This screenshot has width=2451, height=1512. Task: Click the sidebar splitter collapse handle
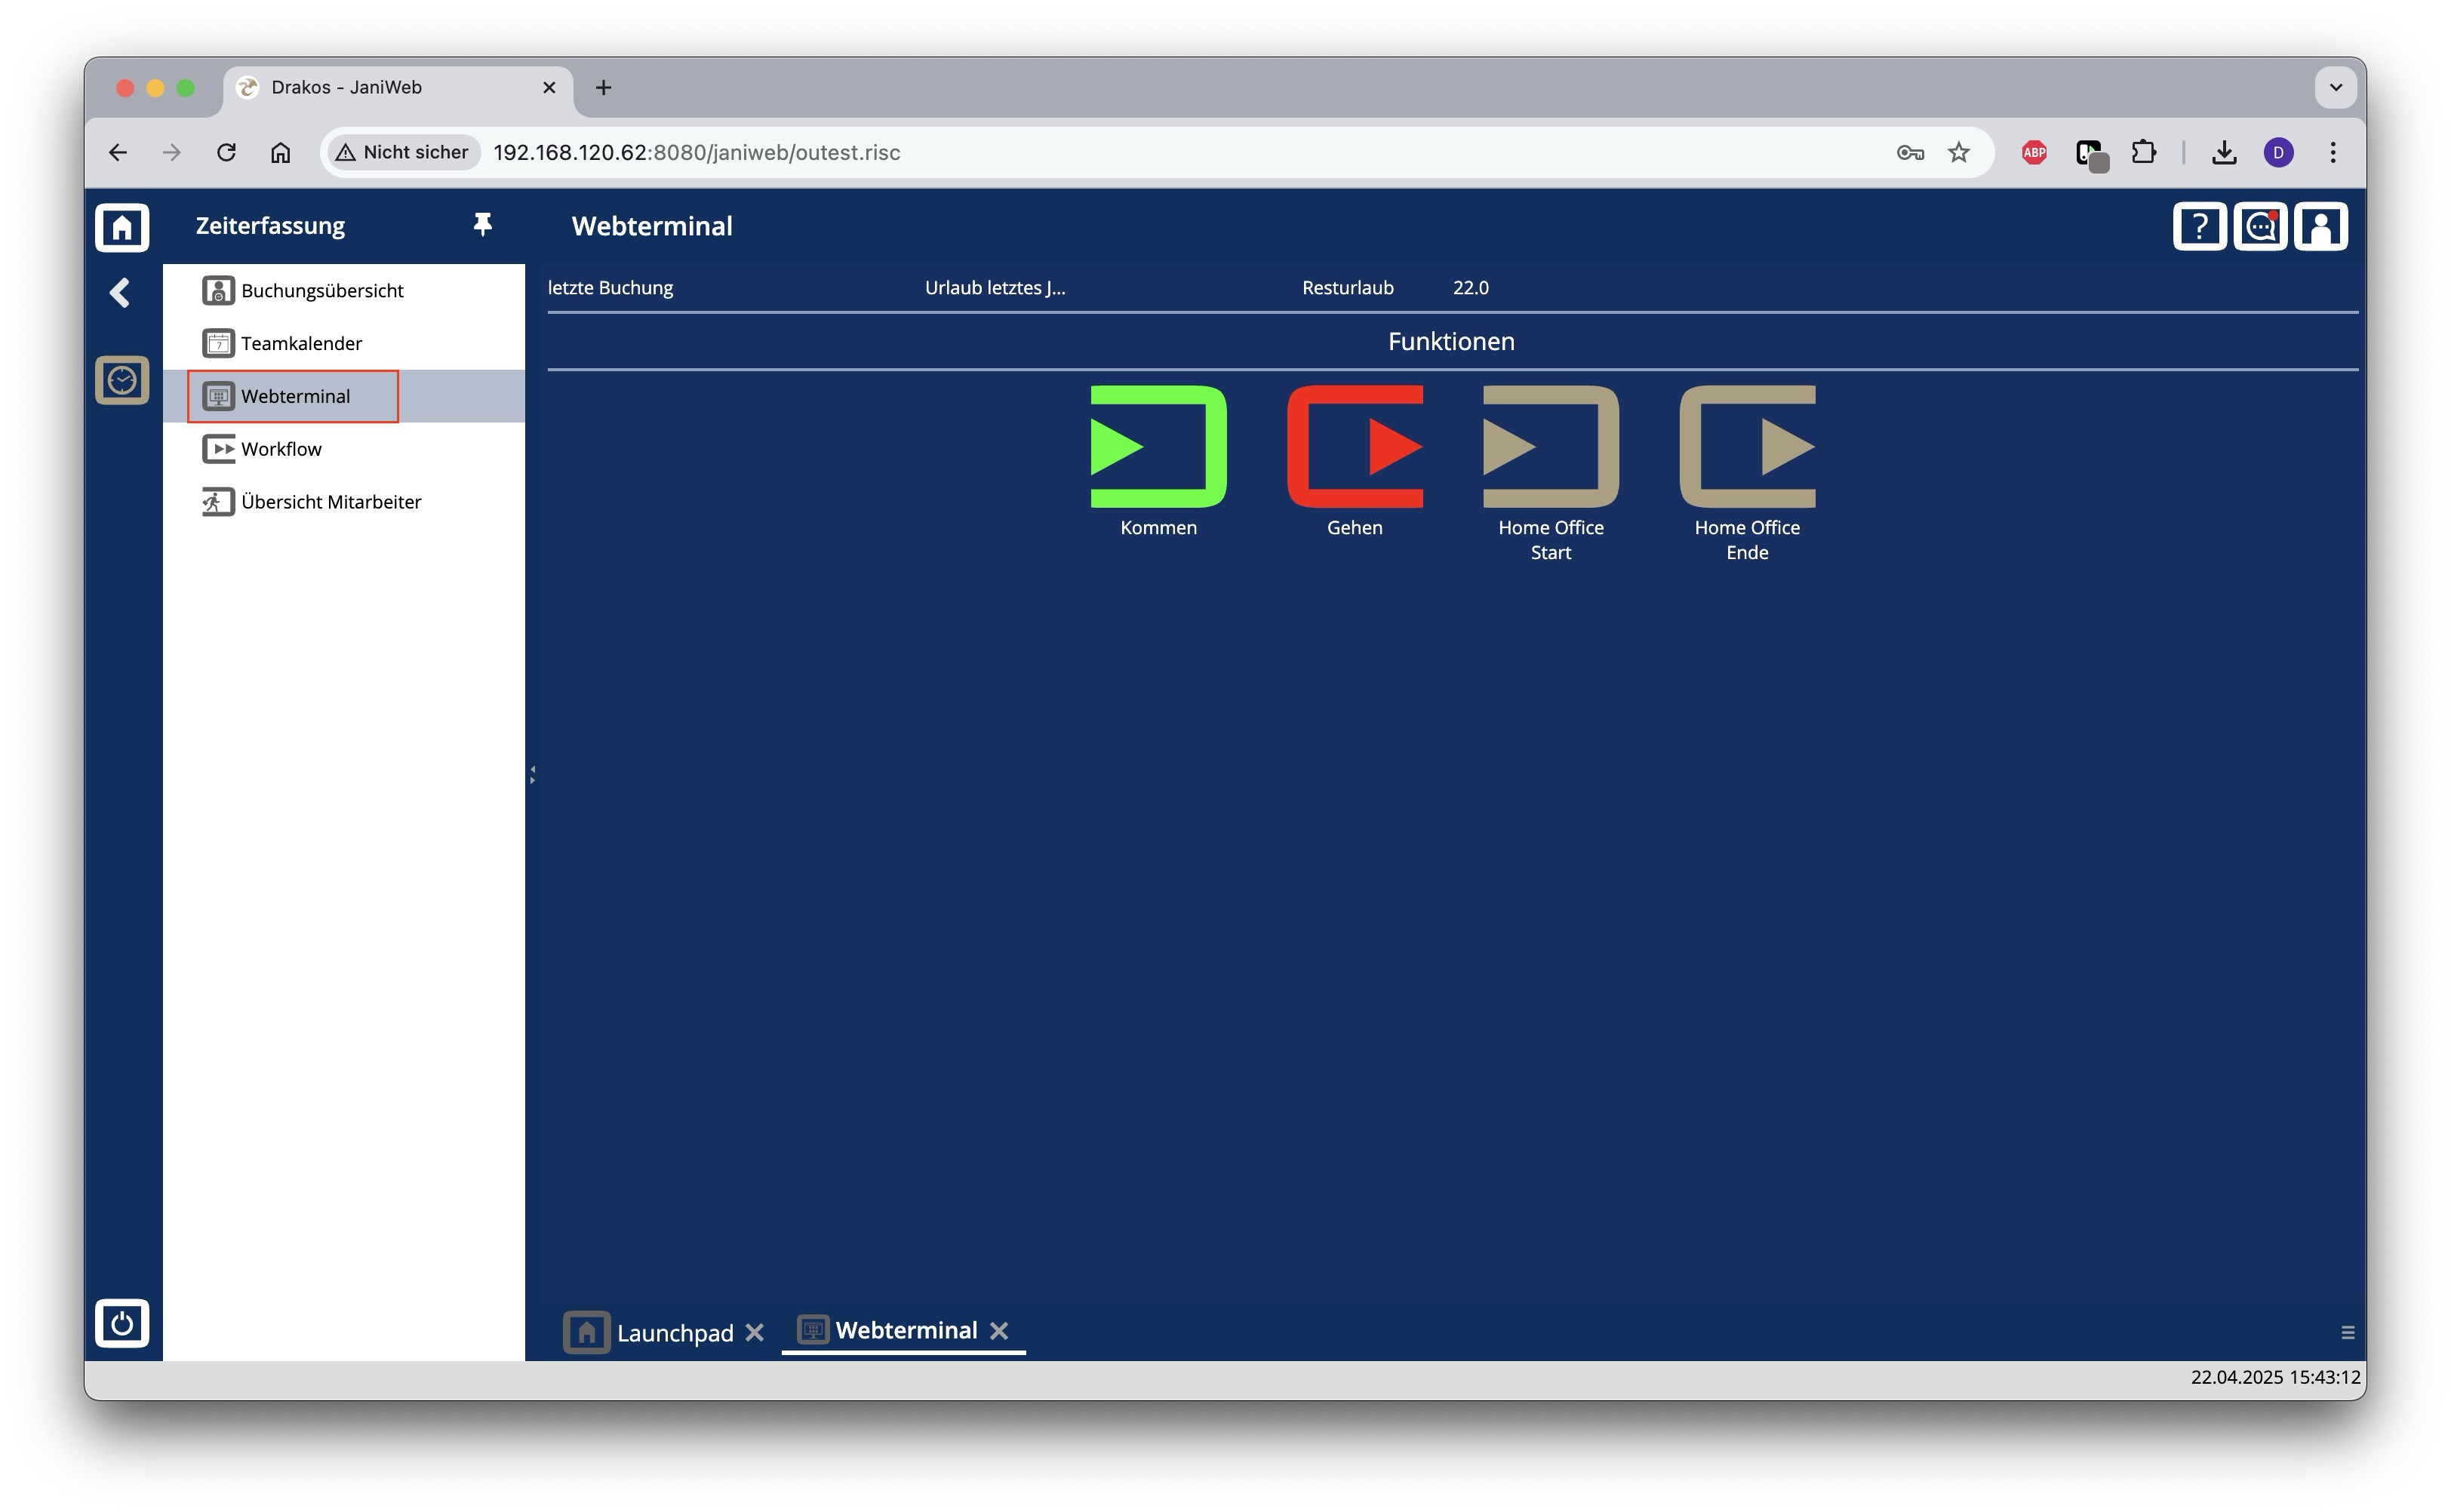pyautogui.click(x=532, y=775)
